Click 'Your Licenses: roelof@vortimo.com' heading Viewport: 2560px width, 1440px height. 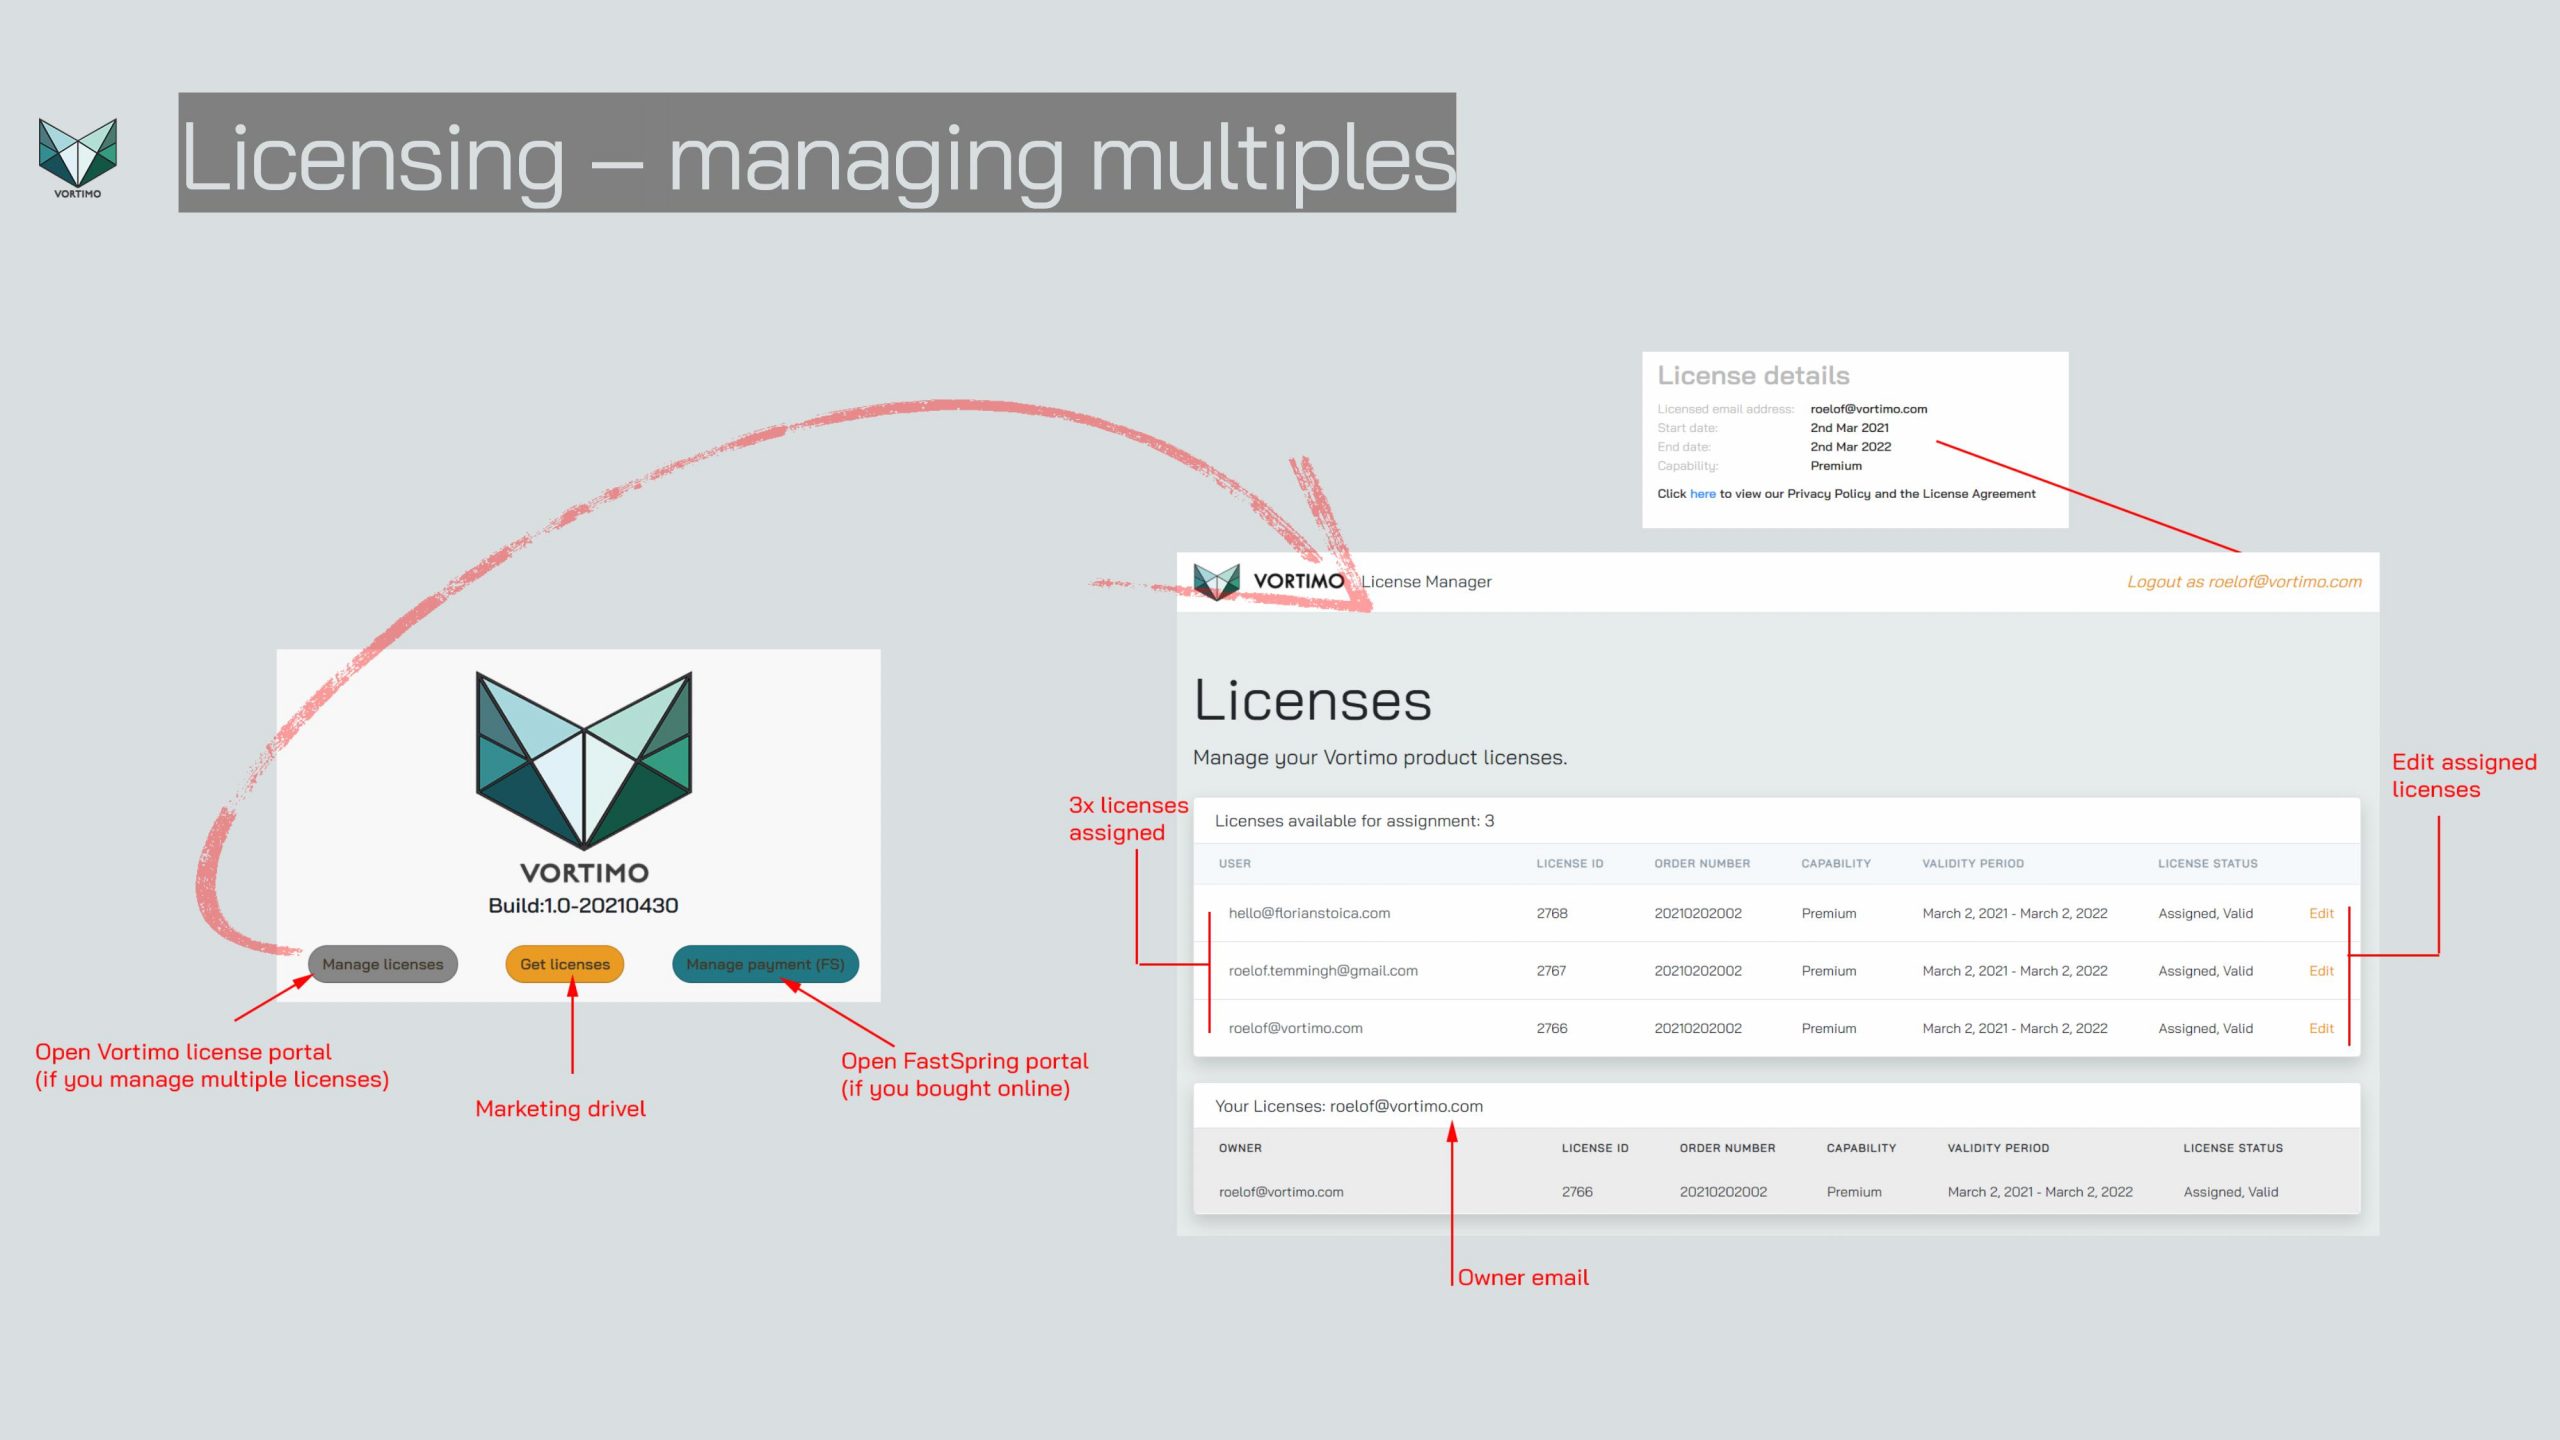click(x=1349, y=1106)
